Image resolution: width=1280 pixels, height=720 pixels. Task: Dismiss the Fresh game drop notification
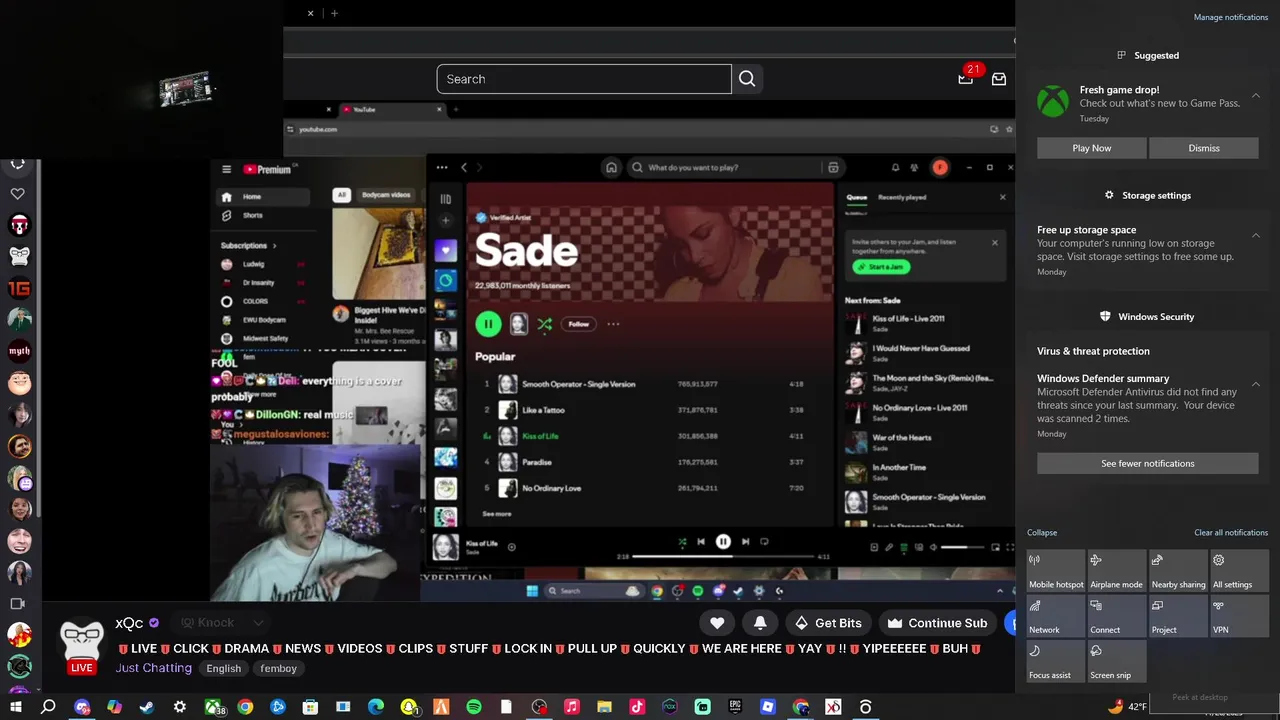(1204, 148)
